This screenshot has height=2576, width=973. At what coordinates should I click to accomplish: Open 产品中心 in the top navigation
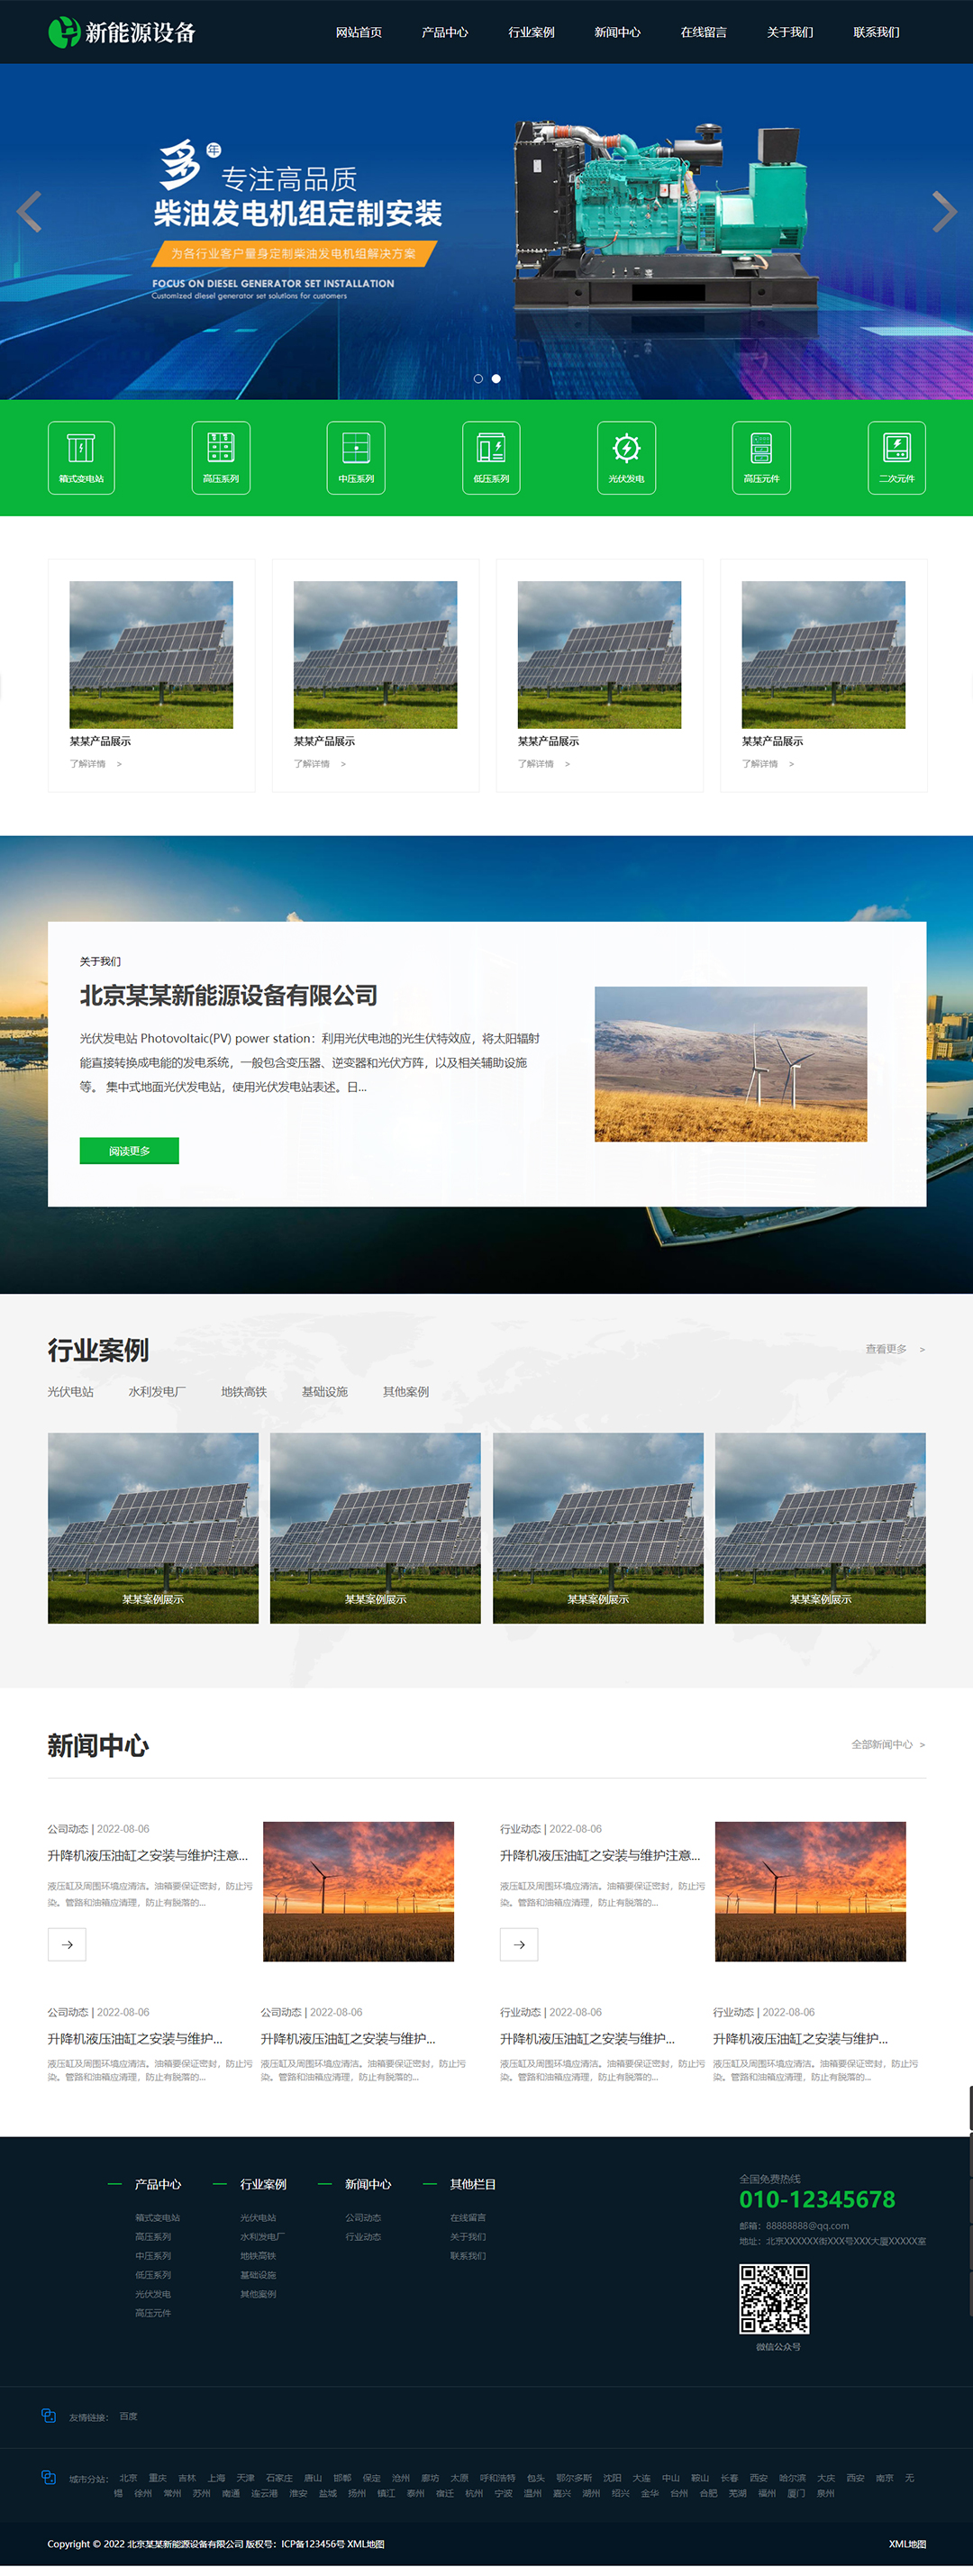(445, 32)
